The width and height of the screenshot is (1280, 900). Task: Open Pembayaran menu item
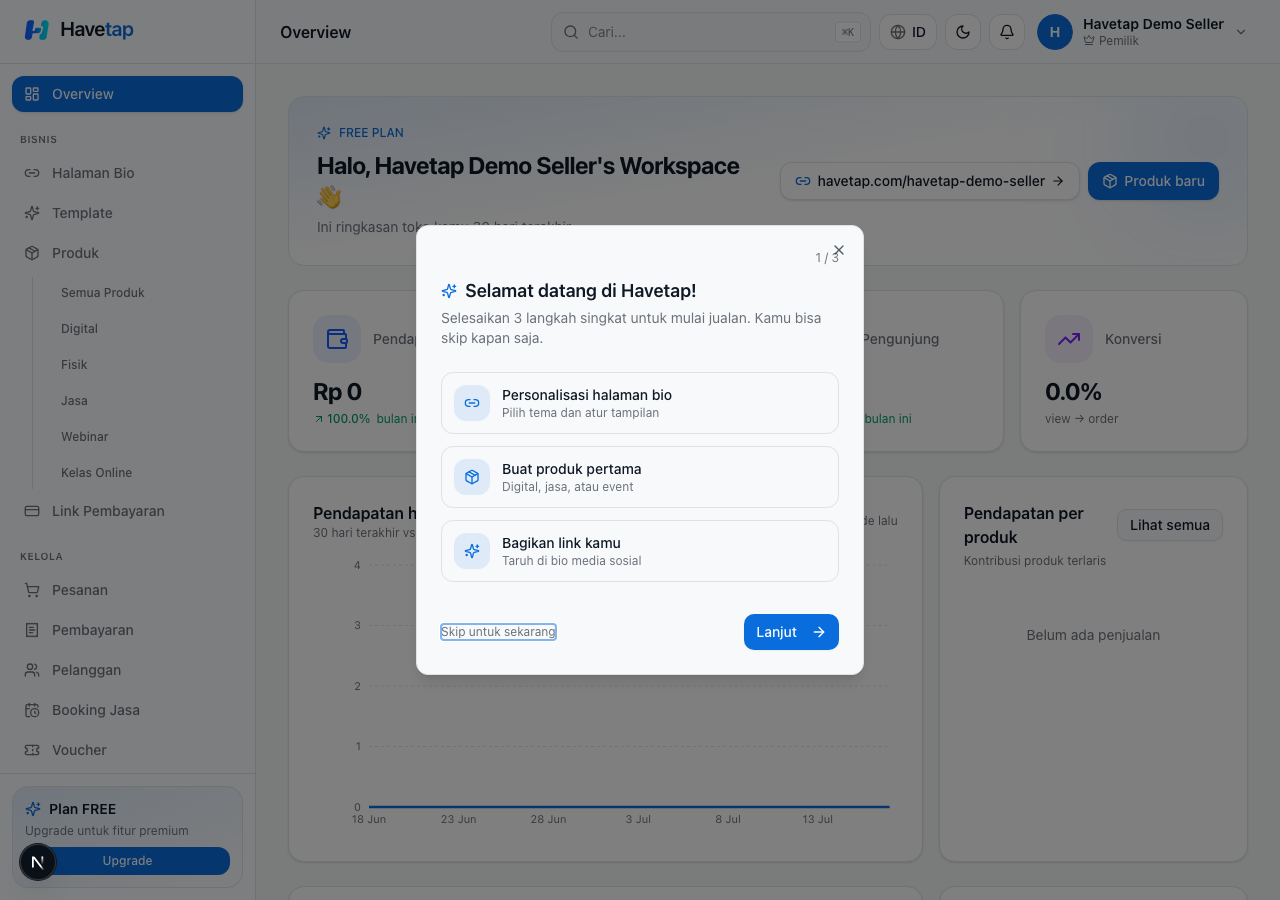(127, 630)
